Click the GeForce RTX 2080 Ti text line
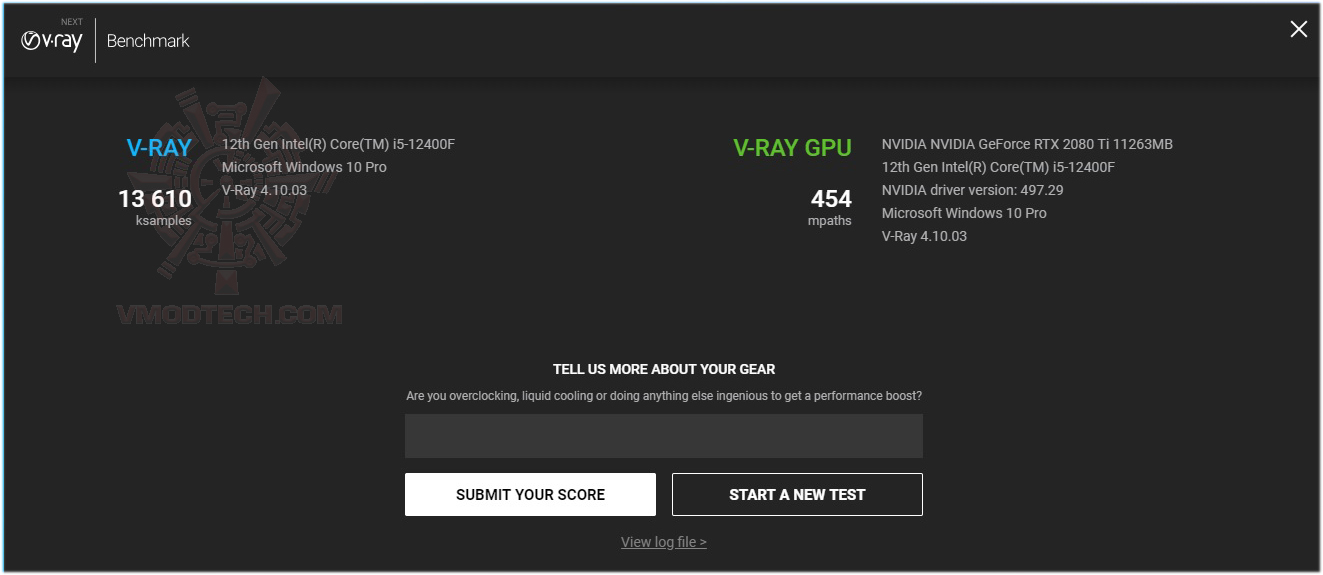1323x575 pixels. (1027, 144)
